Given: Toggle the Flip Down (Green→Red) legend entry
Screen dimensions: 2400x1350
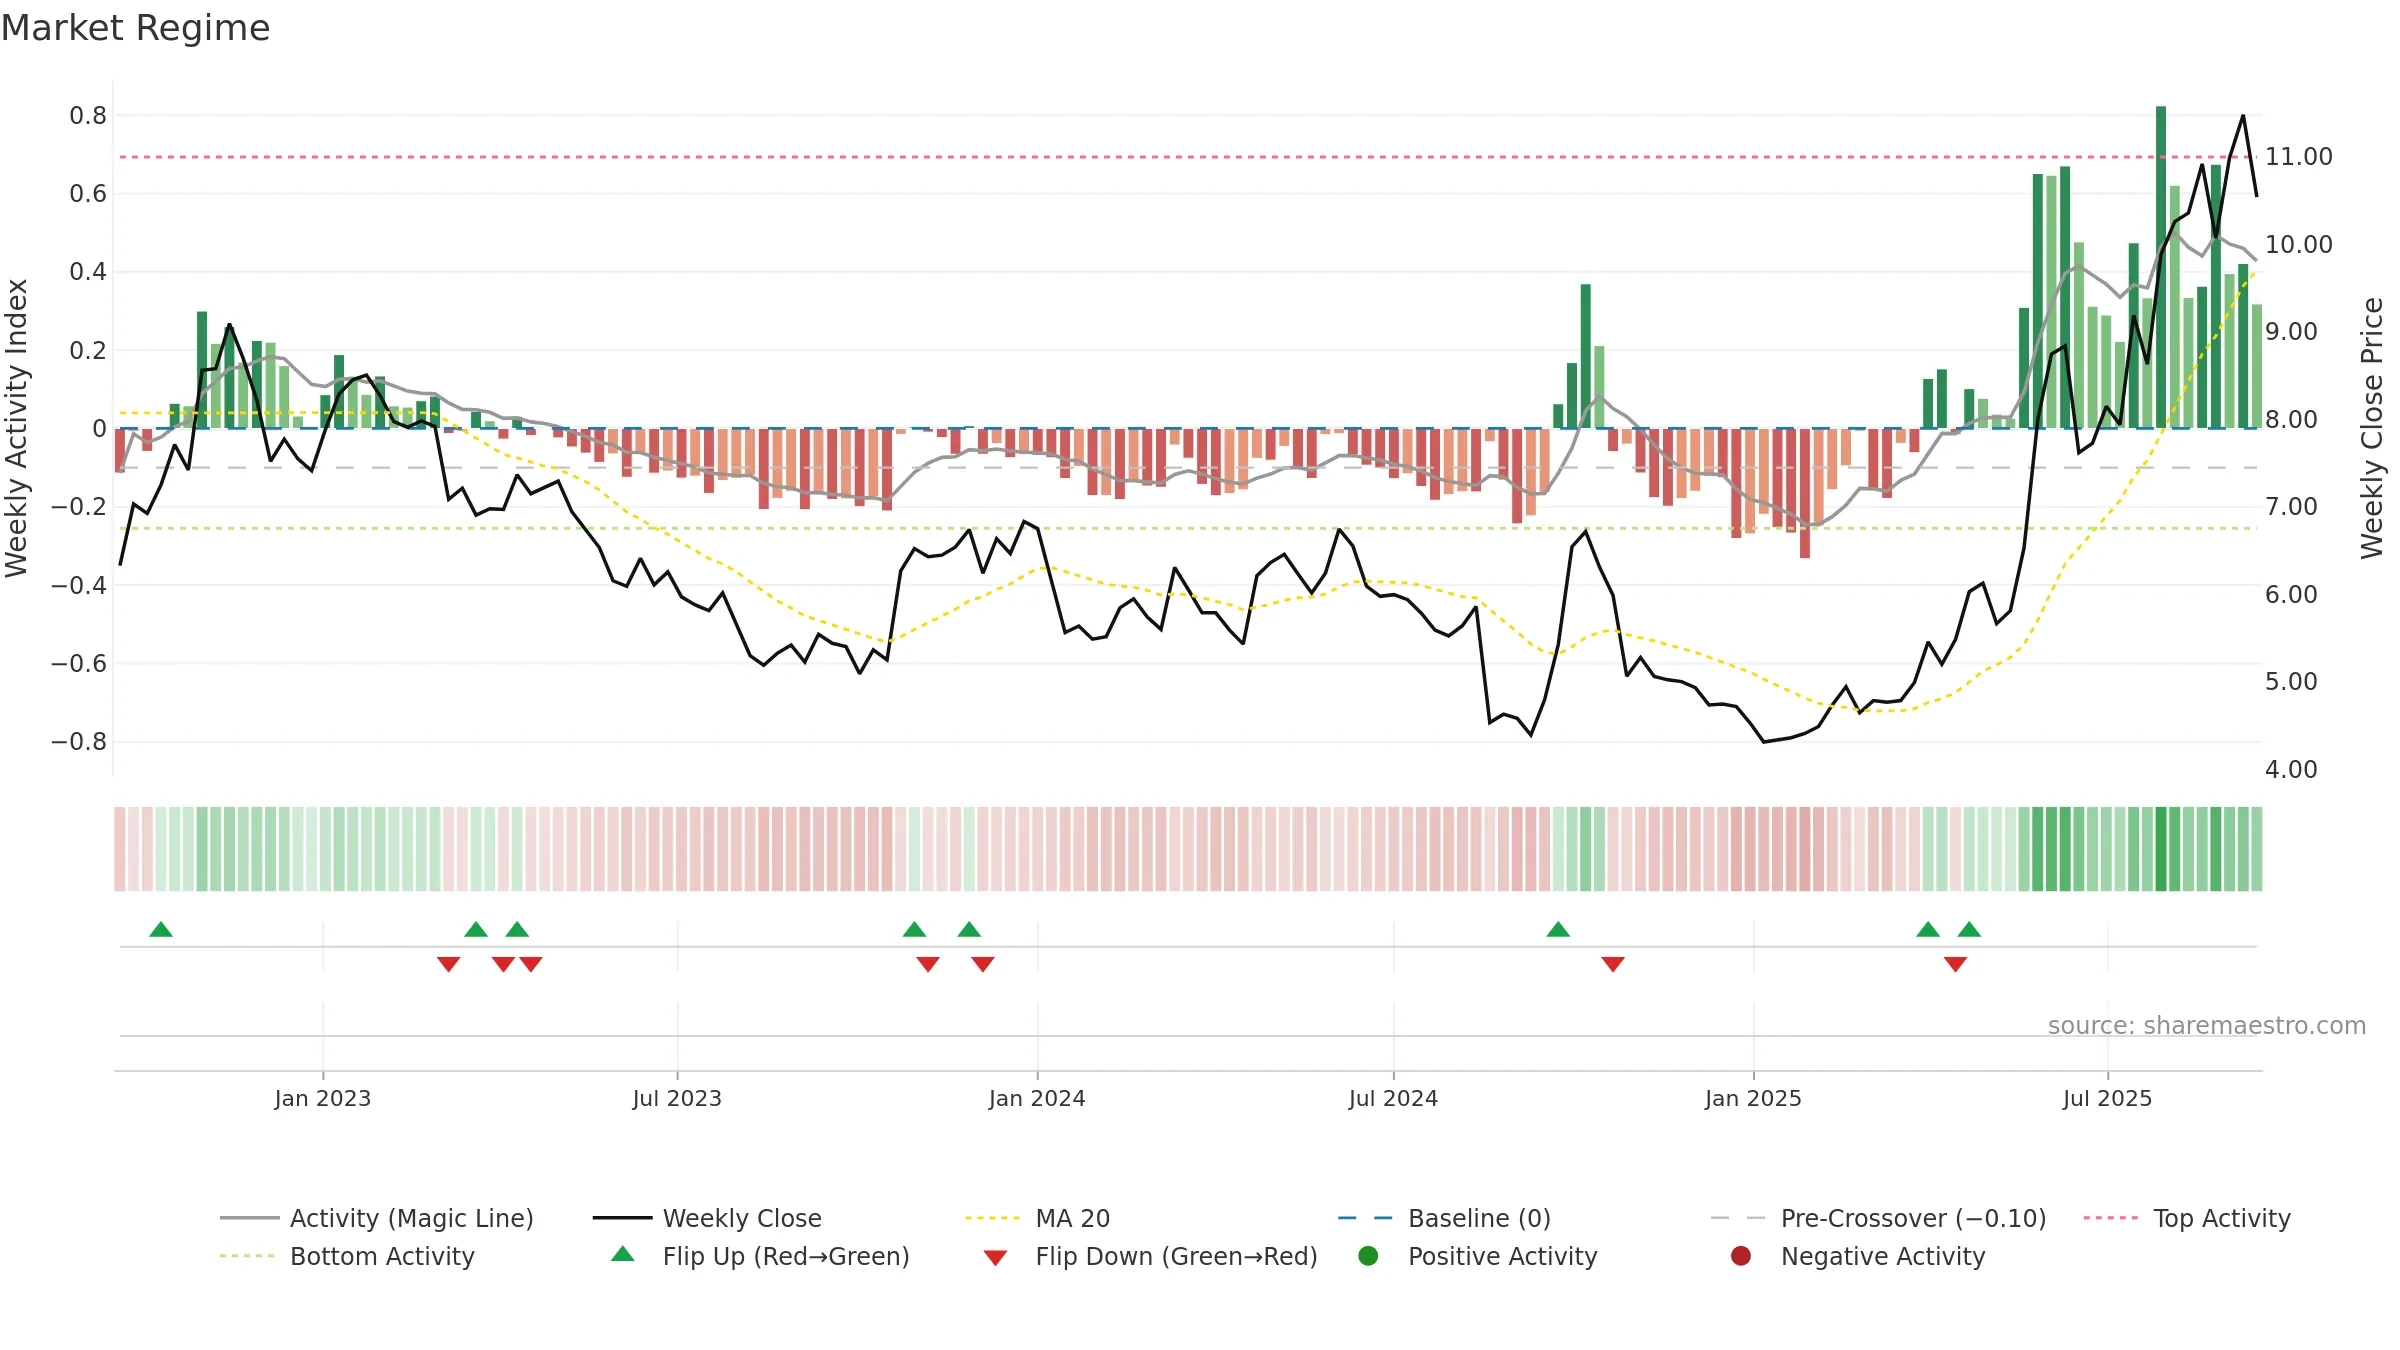Looking at the screenshot, I should click(1150, 1256).
